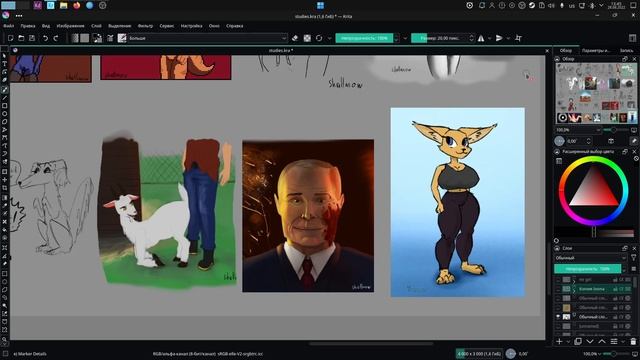
Task: Open an existing document via toolbar folder icon
Action: (21, 38)
